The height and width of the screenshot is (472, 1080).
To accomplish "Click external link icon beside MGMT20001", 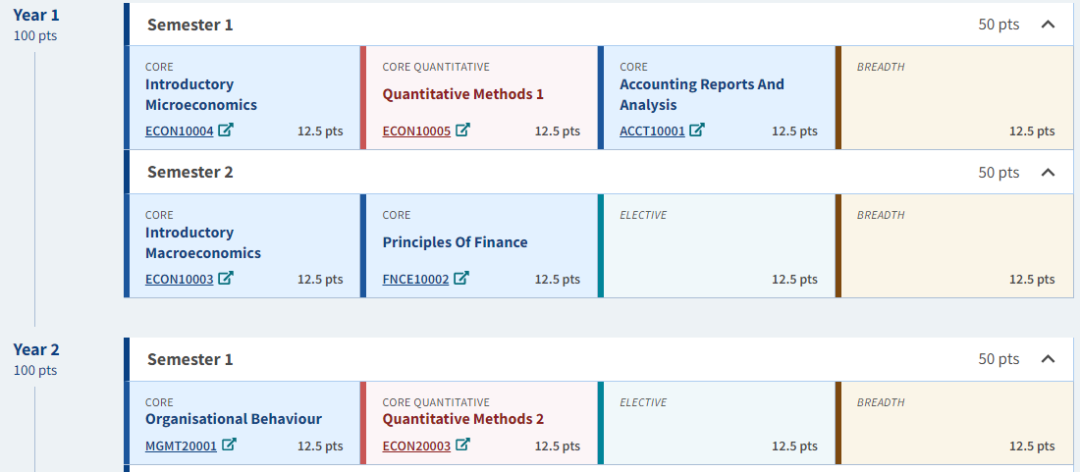I will [x=230, y=445].
